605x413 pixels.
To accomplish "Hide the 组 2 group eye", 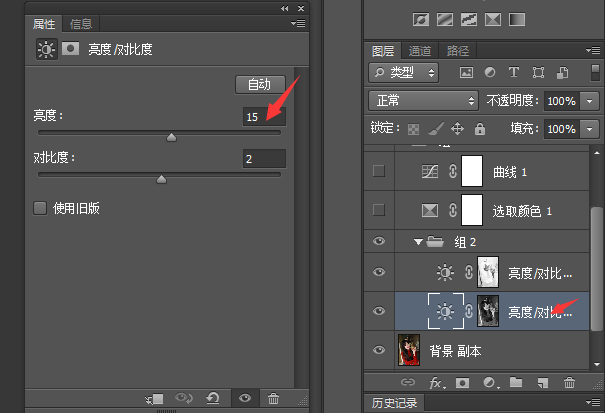I will pyautogui.click(x=379, y=241).
